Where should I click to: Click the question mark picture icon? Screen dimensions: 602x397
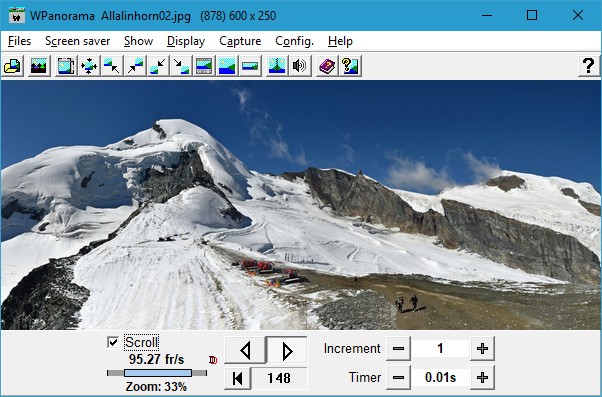[x=350, y=66]
